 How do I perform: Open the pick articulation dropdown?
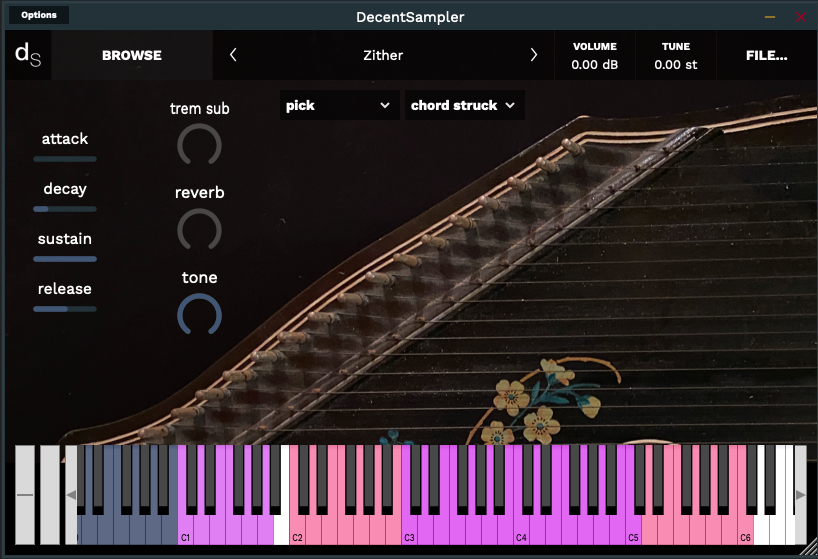point(340,105)
